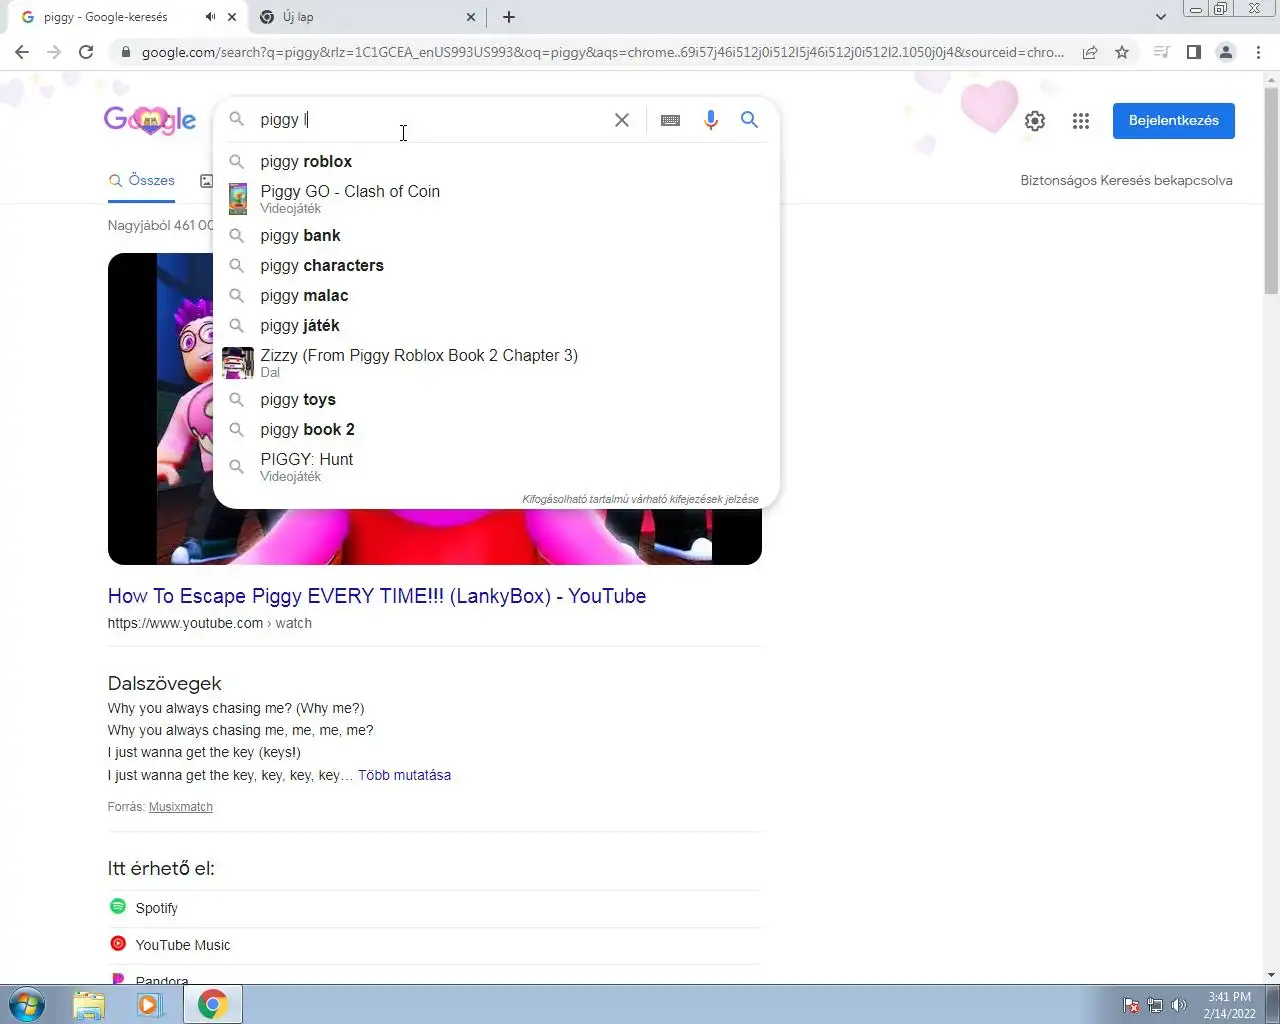Click Bejelentkezés sign-in button
This screenshot has height=1024, width=1280.
(1173, 121)
